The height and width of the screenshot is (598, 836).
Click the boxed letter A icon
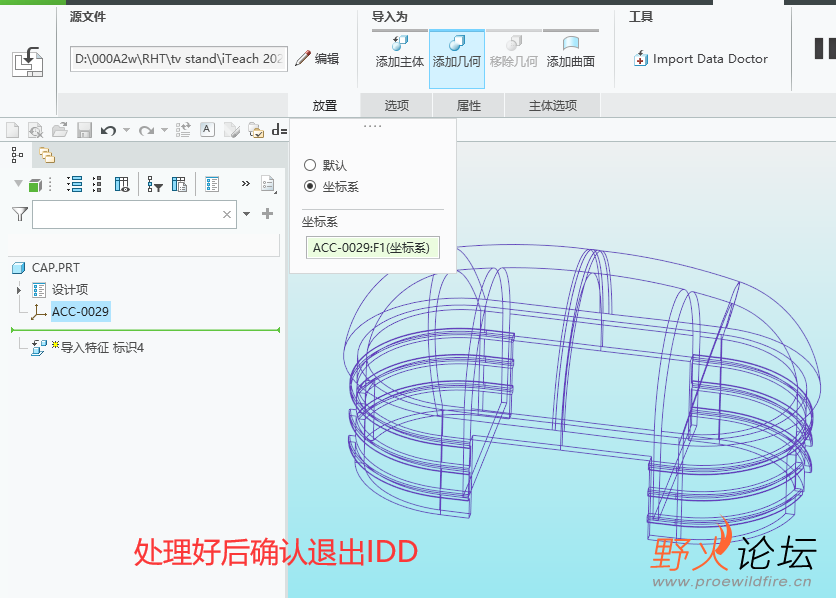[x=207, y=130]
